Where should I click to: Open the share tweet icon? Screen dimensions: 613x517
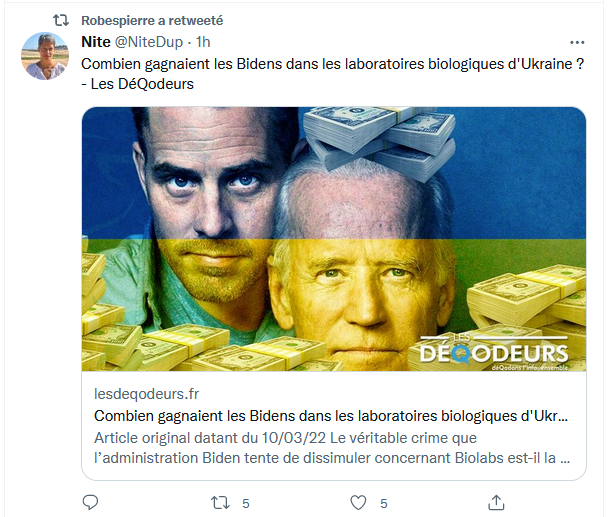tap(496, 503)
